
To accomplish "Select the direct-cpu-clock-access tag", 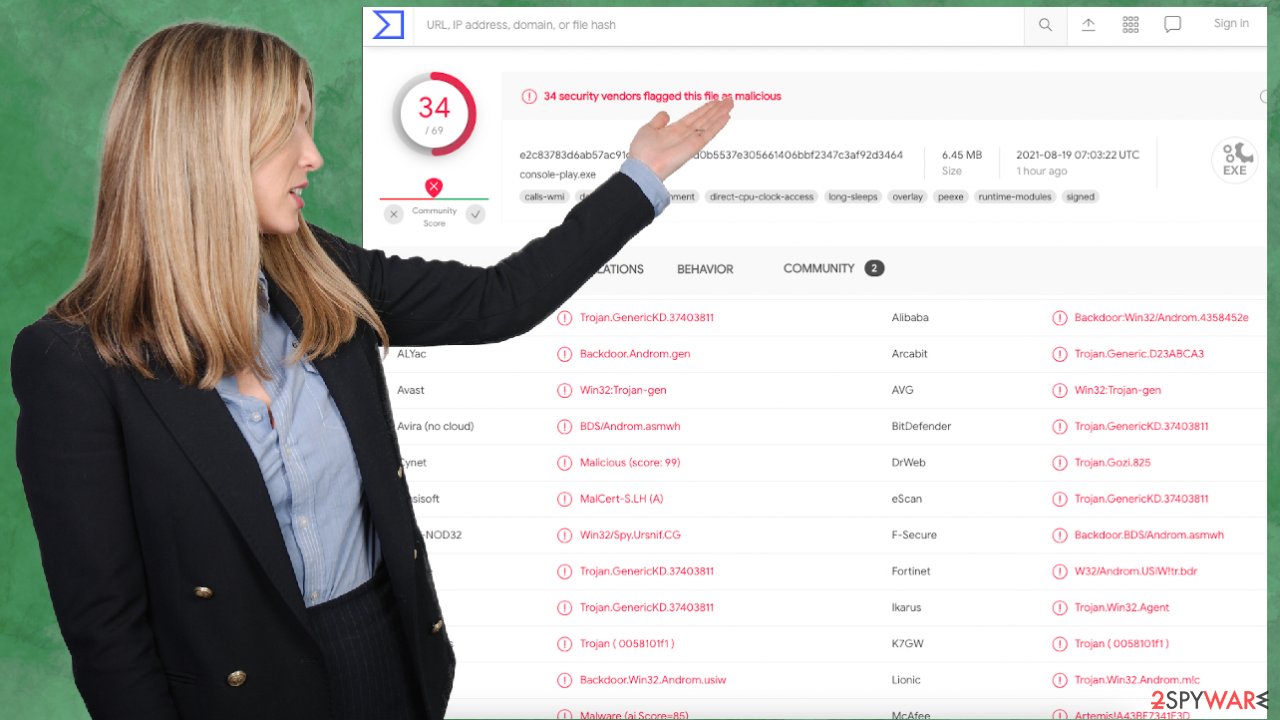I will tap(761, 197).
